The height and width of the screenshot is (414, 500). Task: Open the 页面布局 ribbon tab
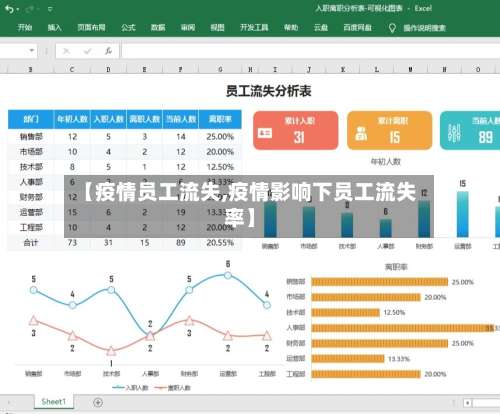pyautogui.click(x=91, y=28)
